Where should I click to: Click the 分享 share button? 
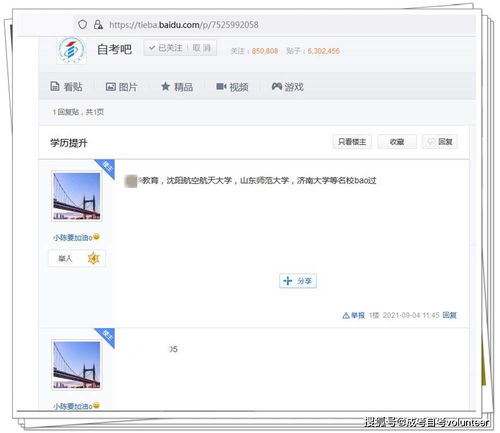click(298, 281)
